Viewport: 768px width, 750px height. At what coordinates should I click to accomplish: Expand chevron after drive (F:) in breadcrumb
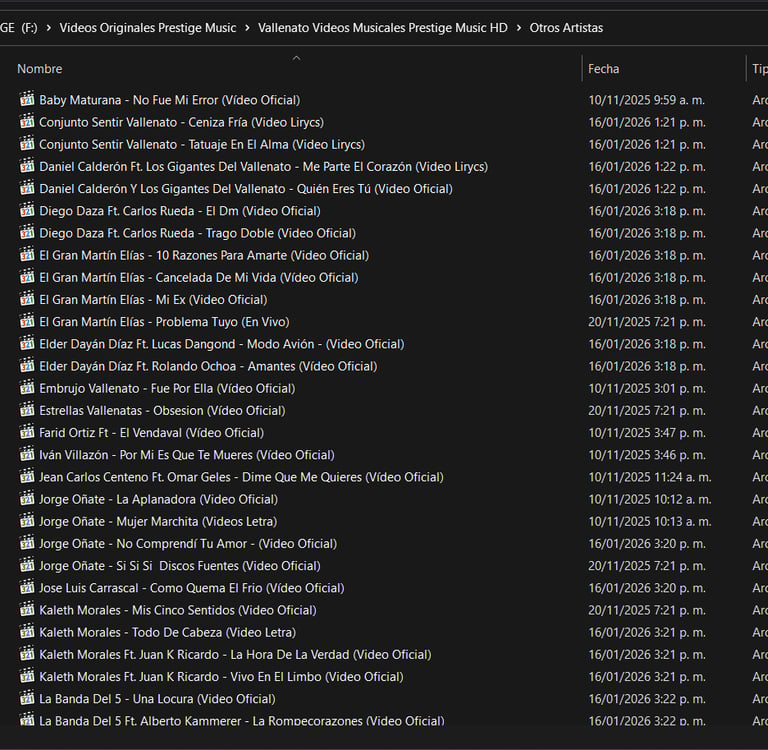click(x=48, y=28)
